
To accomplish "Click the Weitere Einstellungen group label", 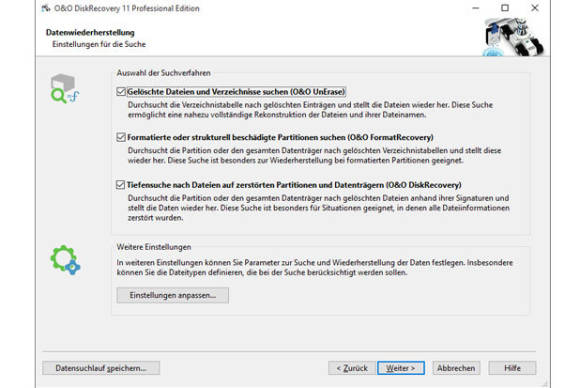I will click(x=154, y=247).
